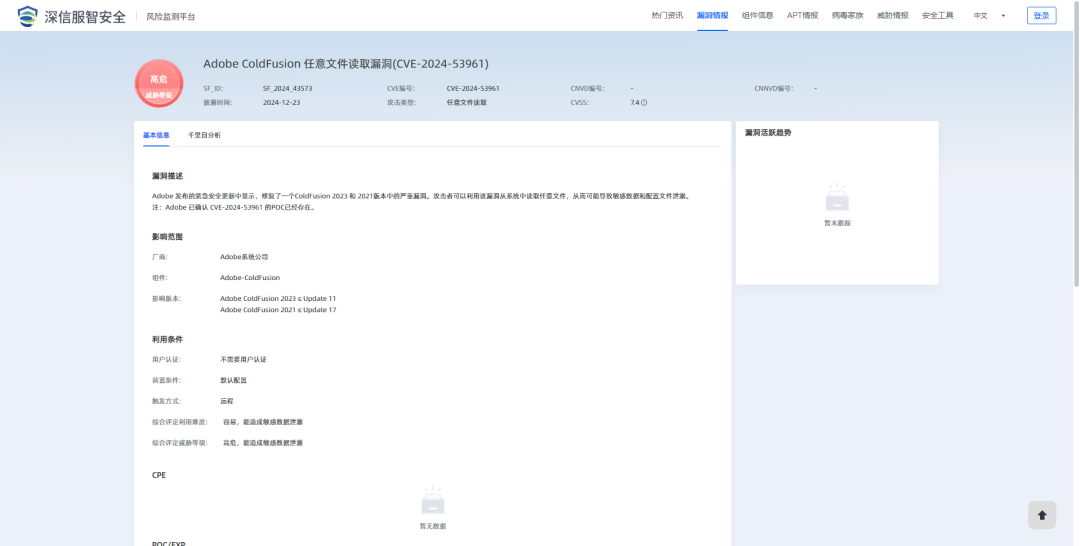Click the CVSS score 7.4
Screen dimensions: 1080x546
tap(634, 103)
